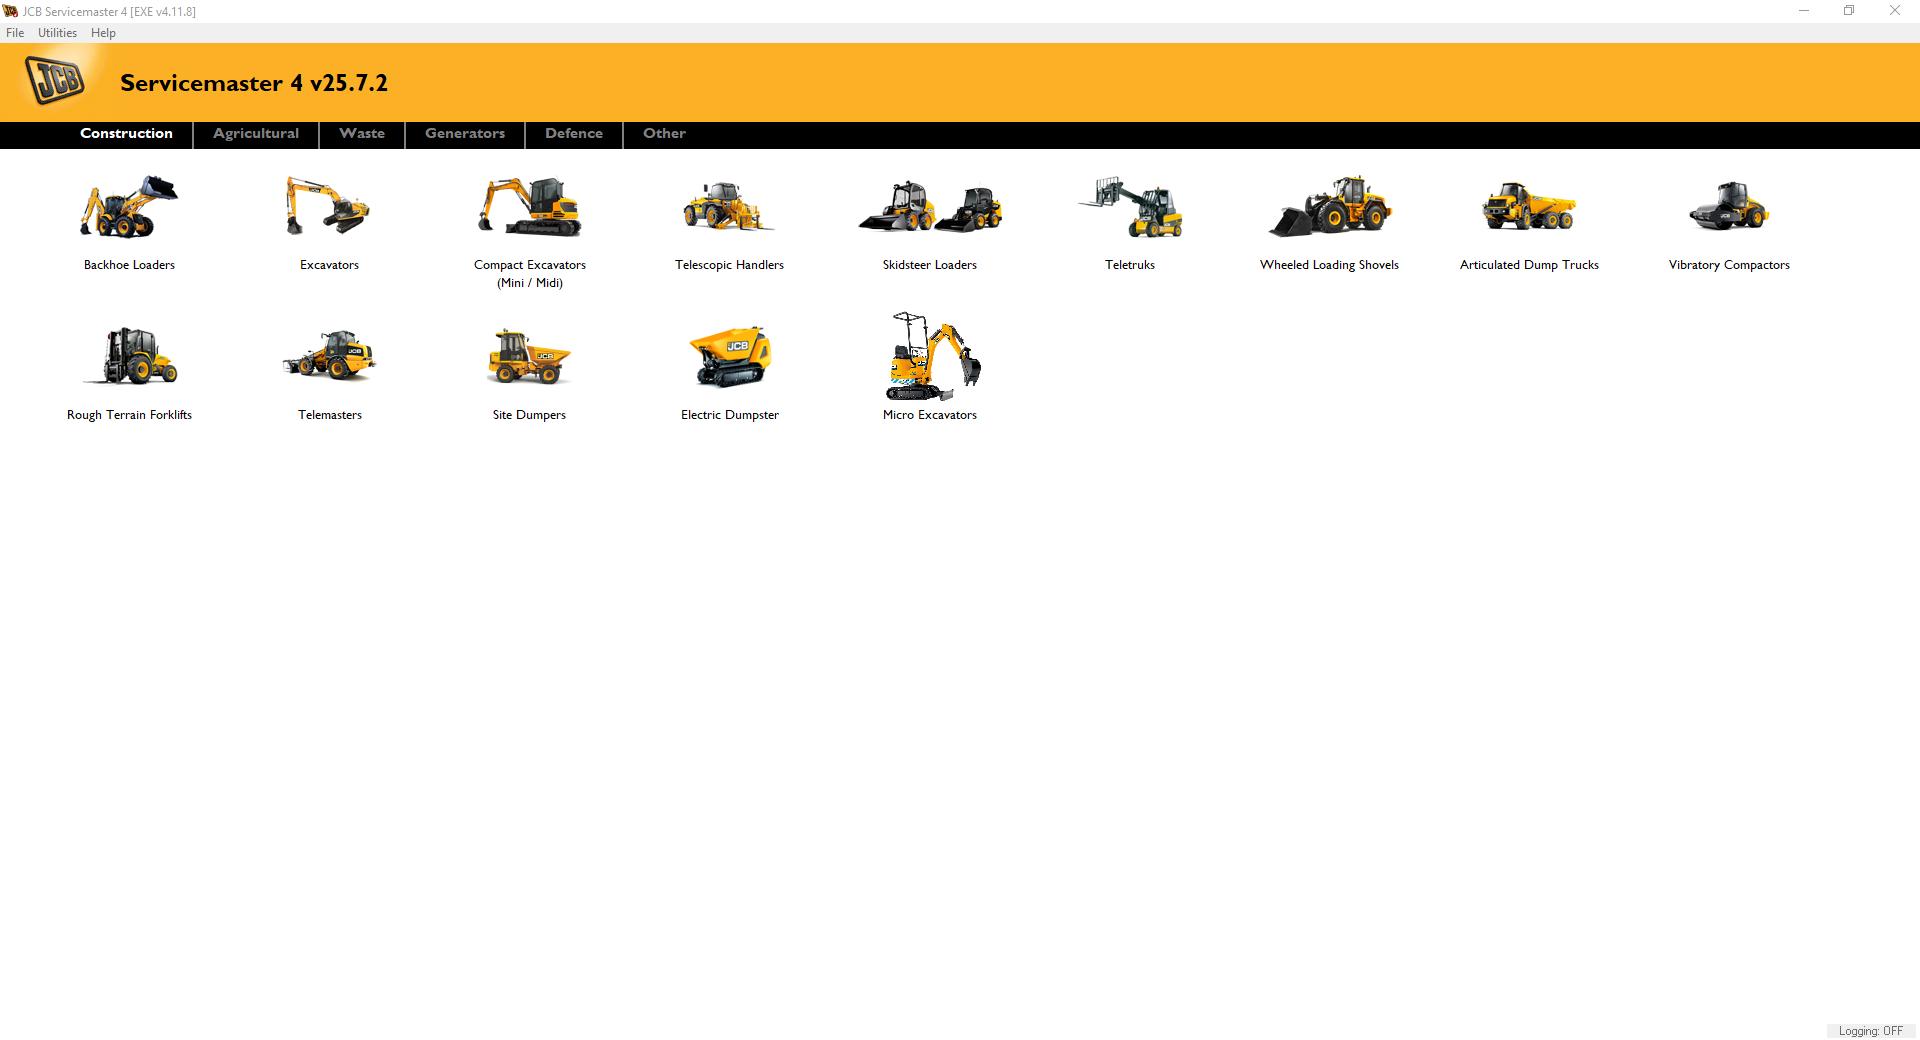Screen dimensions: 1920x1040
Task: Switch to the Defence tab
Action: (x=574, y=134)
